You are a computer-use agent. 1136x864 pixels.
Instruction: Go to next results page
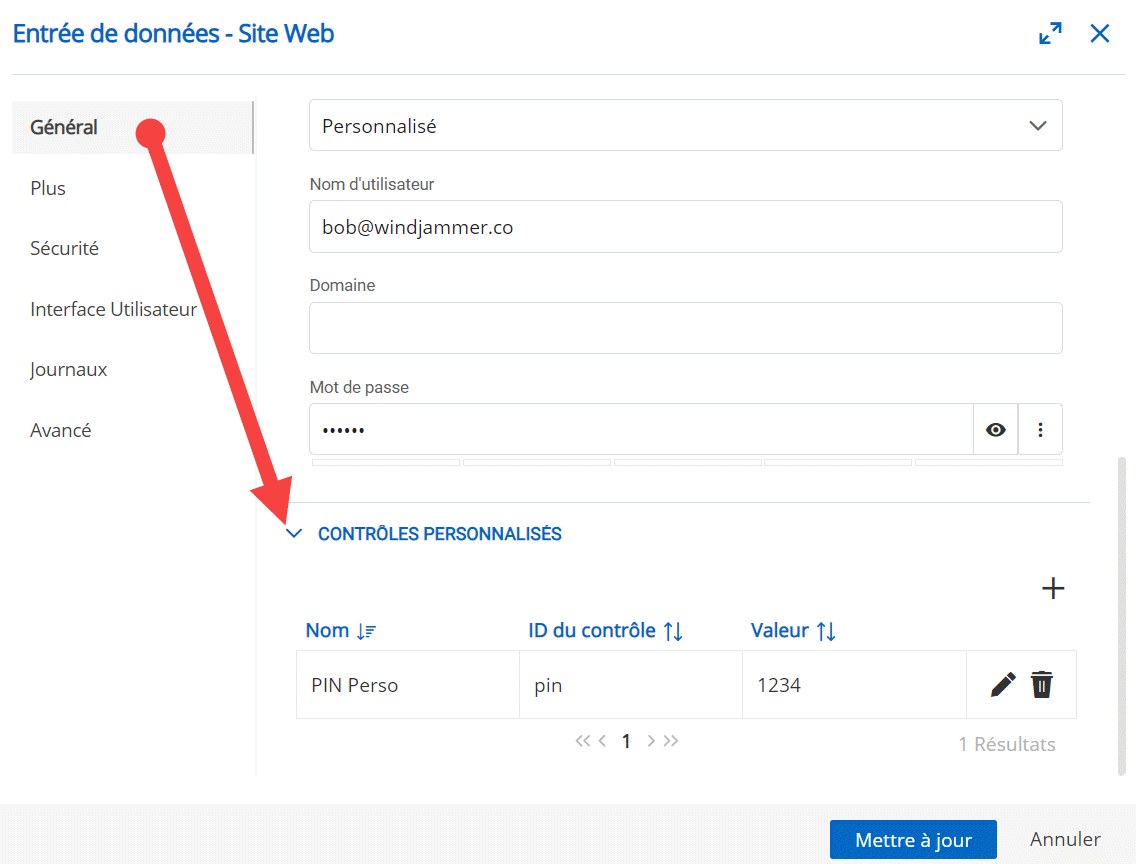(651, 741)
